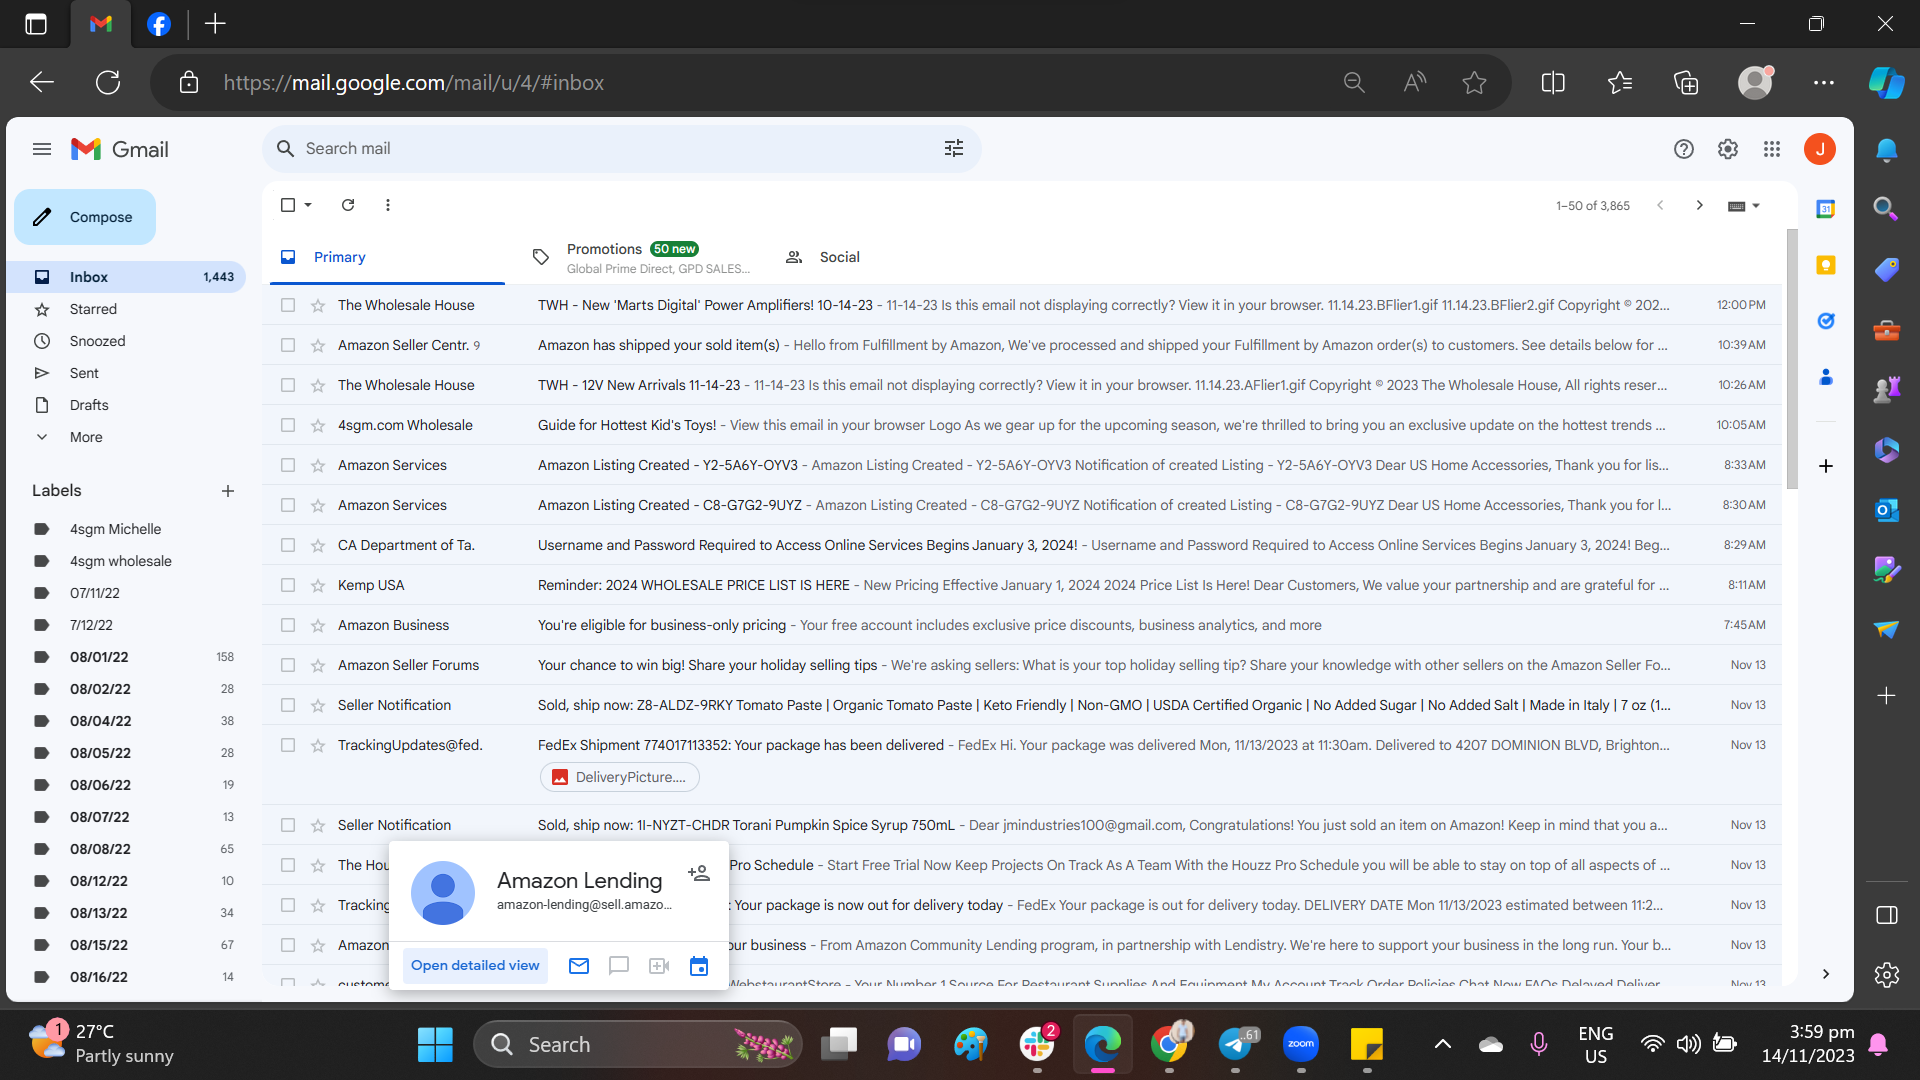Create new label plus button
Screen dimensions: 1920x1080
point(228,491)
